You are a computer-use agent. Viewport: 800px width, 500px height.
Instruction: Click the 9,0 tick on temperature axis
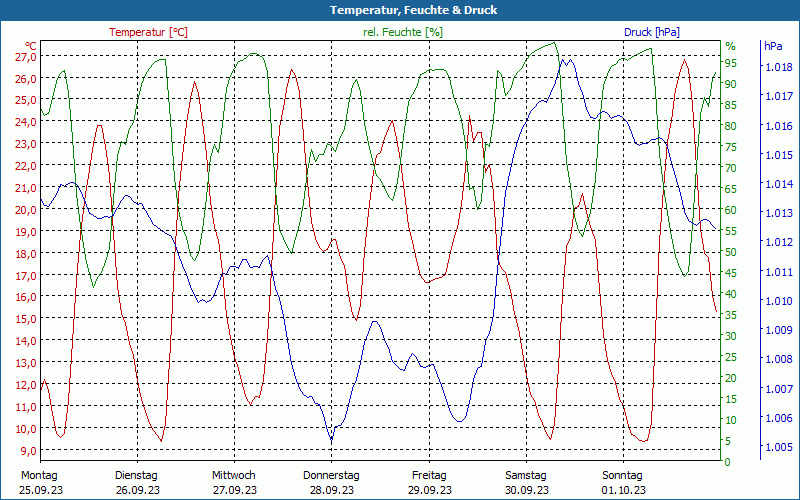[x=28, y=451]
